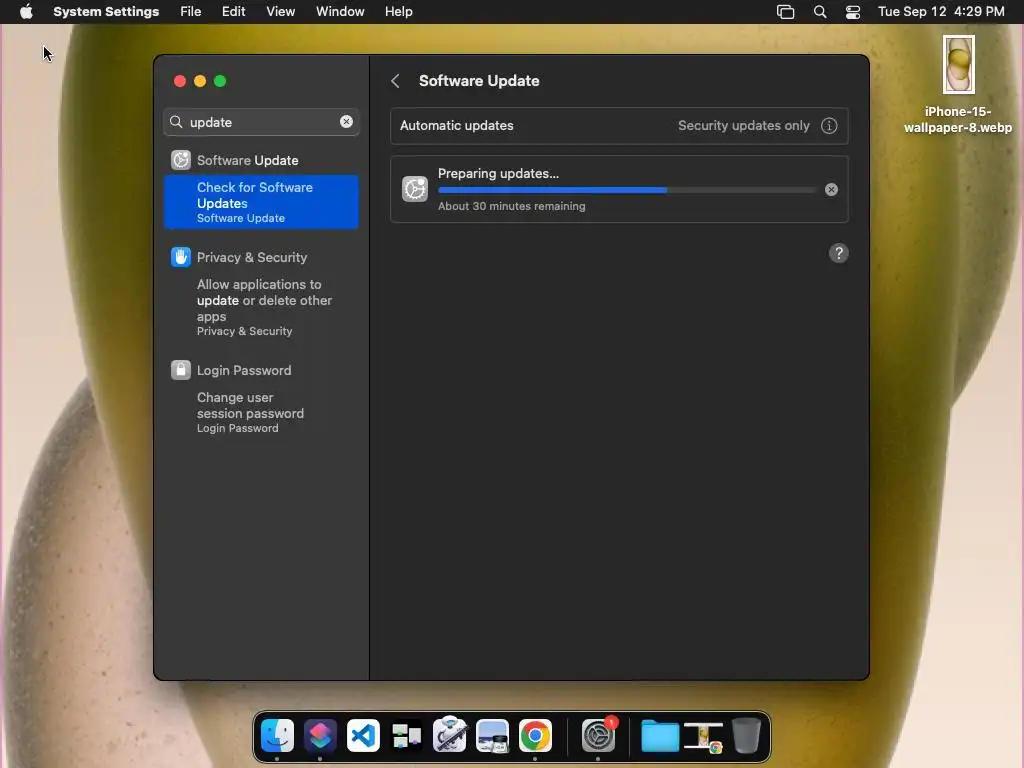Click the date and time in menu bar
The width and height of the screenshot is (1024, 768).
[x=941, y=12]
